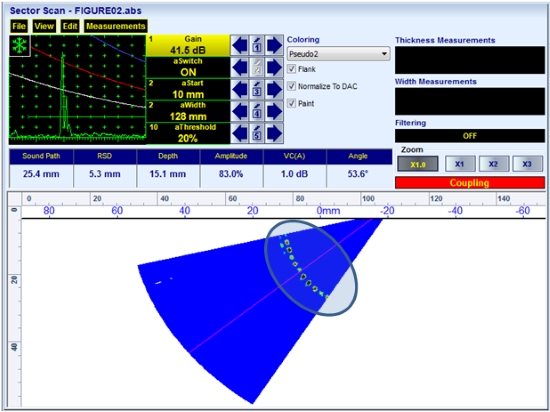Toggle the Normalize To DAC checkbox
This screenshot has height=412, width=550.
point(291,86)
